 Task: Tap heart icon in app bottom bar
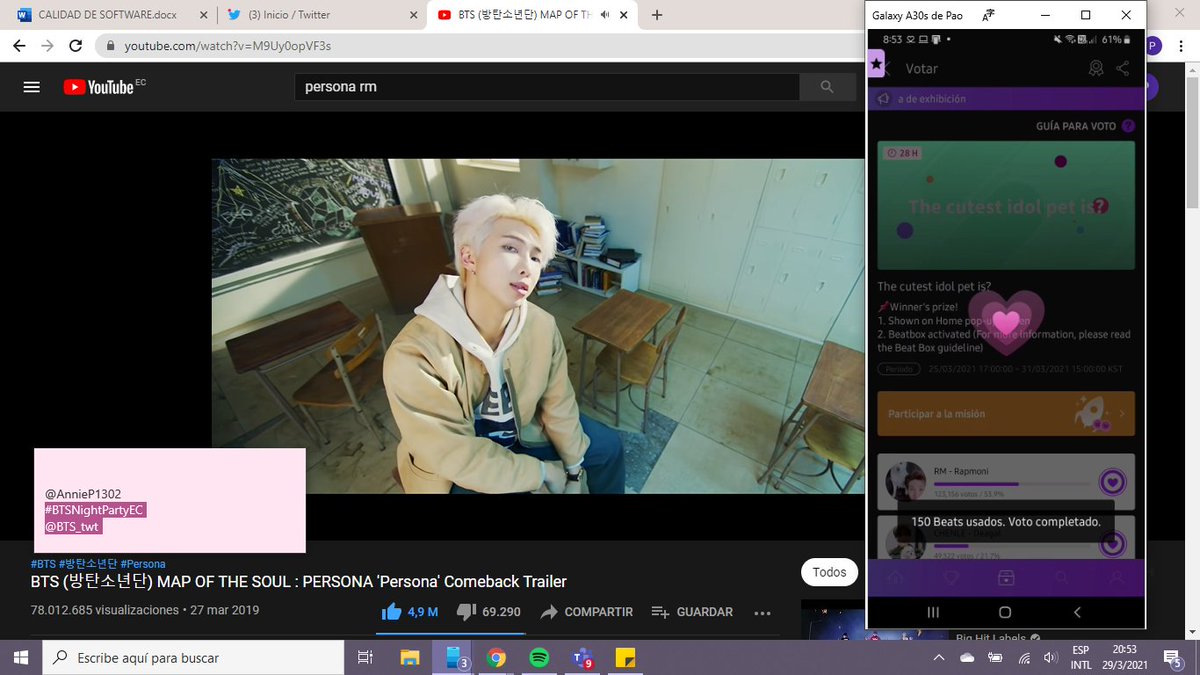pos(951,578)
